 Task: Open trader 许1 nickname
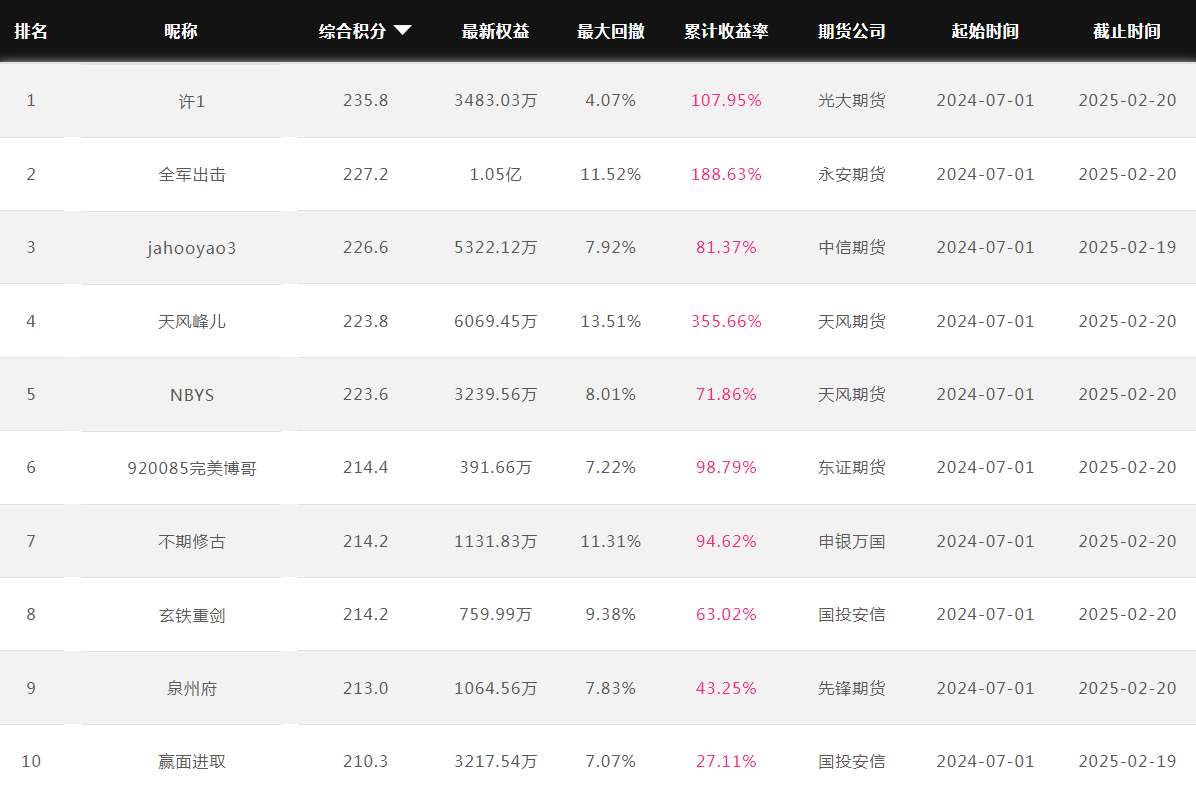pos(192,101)
